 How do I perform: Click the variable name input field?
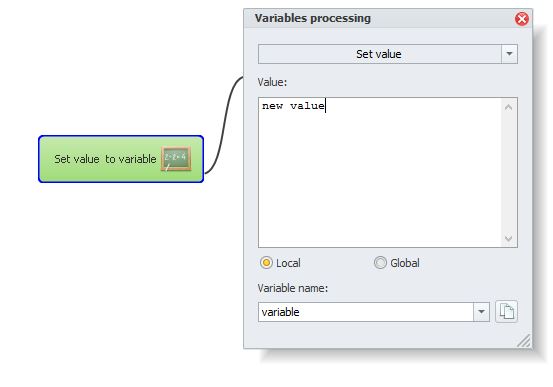(x=366, y=312)
